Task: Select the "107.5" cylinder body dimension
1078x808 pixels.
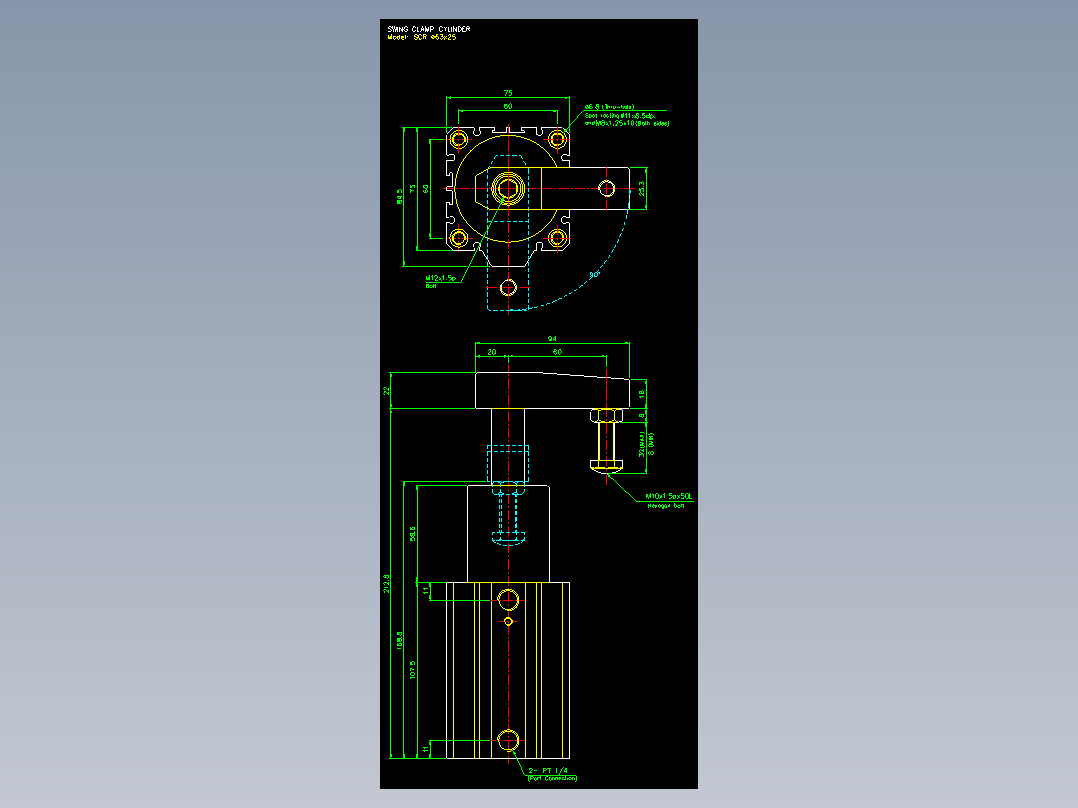Action: pos(412,670)
